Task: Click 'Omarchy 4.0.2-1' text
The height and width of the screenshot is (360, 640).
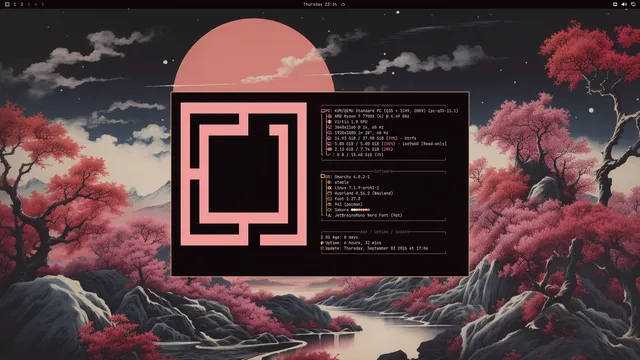Action: point(352,177)
